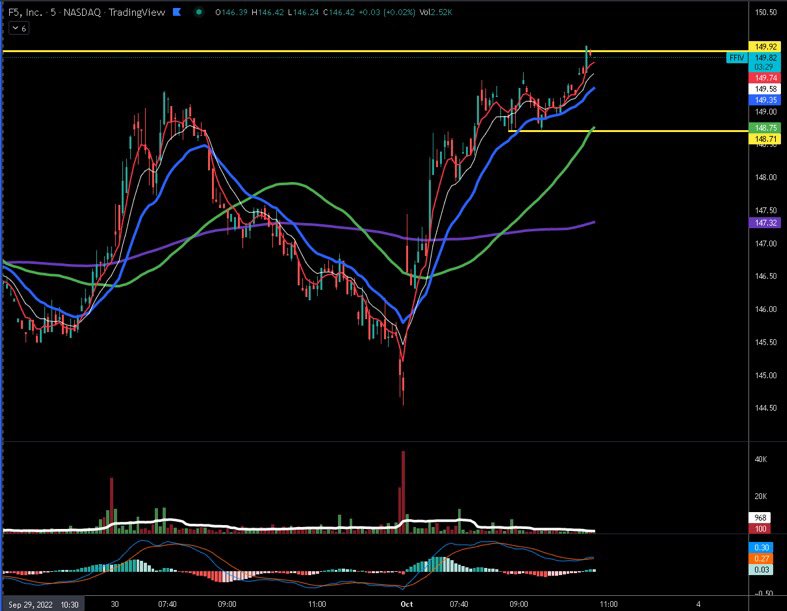Image resolution: width=787 pixels, height=611 pixels.
Task: Click the current price label 149.82
Action: click(x=764, y=58)
